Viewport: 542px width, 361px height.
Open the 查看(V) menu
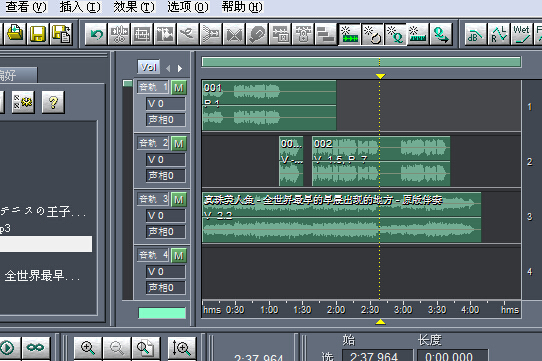point(26,7)
